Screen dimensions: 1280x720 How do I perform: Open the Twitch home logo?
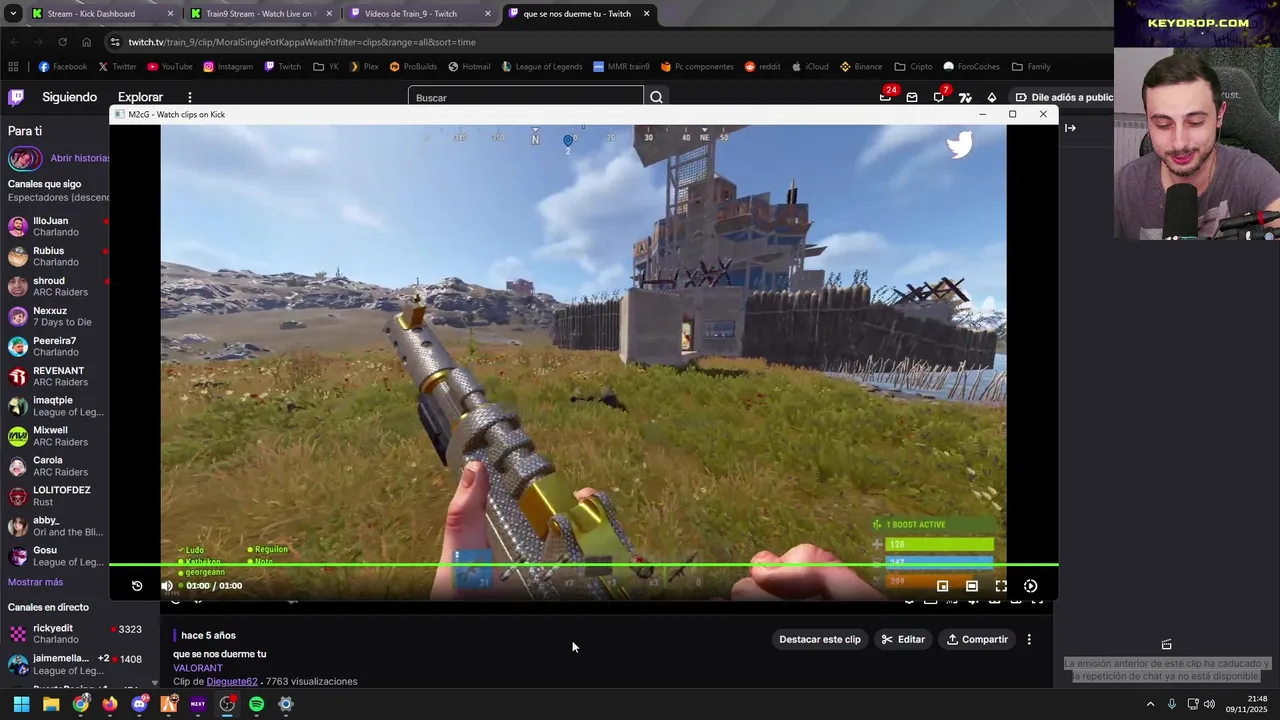16,97
